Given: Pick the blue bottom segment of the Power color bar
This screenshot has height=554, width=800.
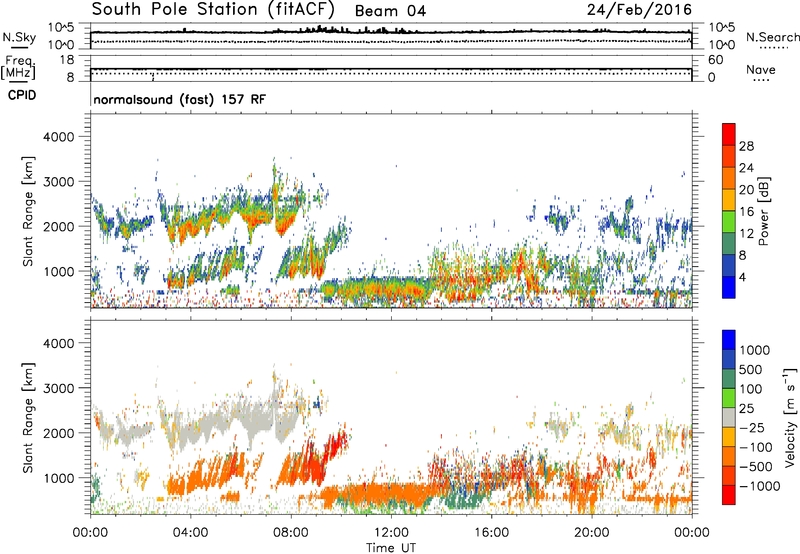Looking at the screenshot, I should click(x=729, y=287).
